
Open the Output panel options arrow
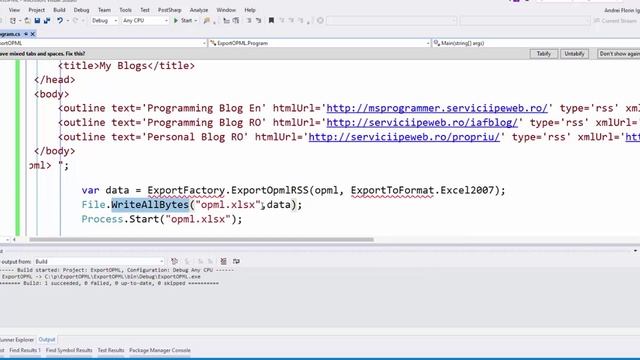click(x=636, y=251)
